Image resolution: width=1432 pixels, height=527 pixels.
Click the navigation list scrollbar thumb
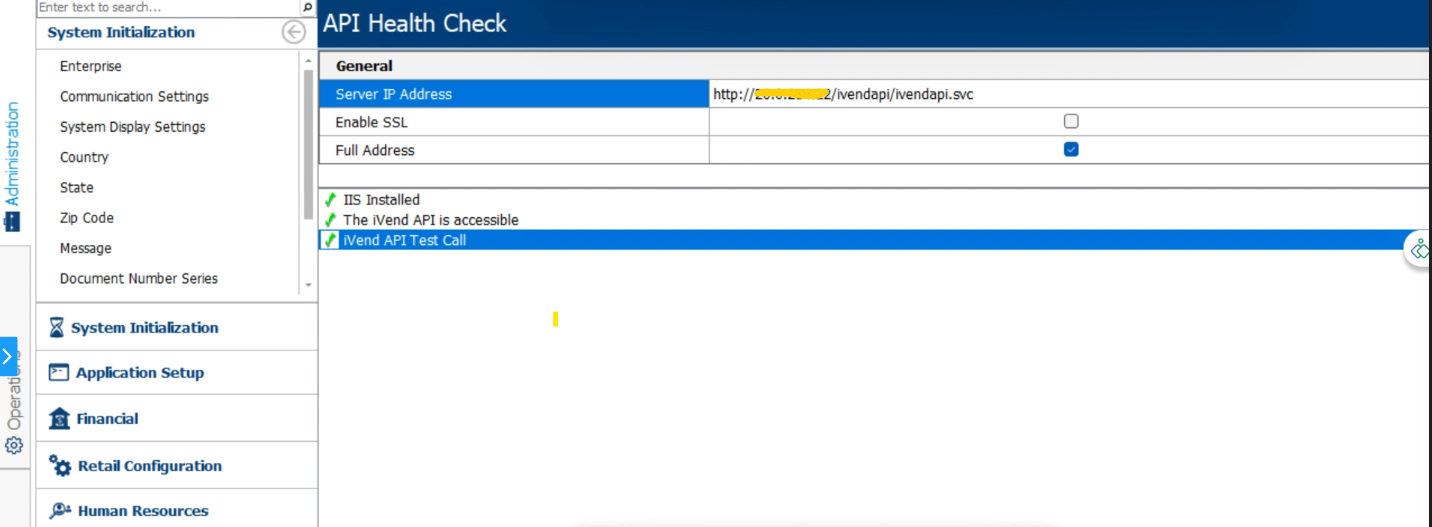point(308,143)
